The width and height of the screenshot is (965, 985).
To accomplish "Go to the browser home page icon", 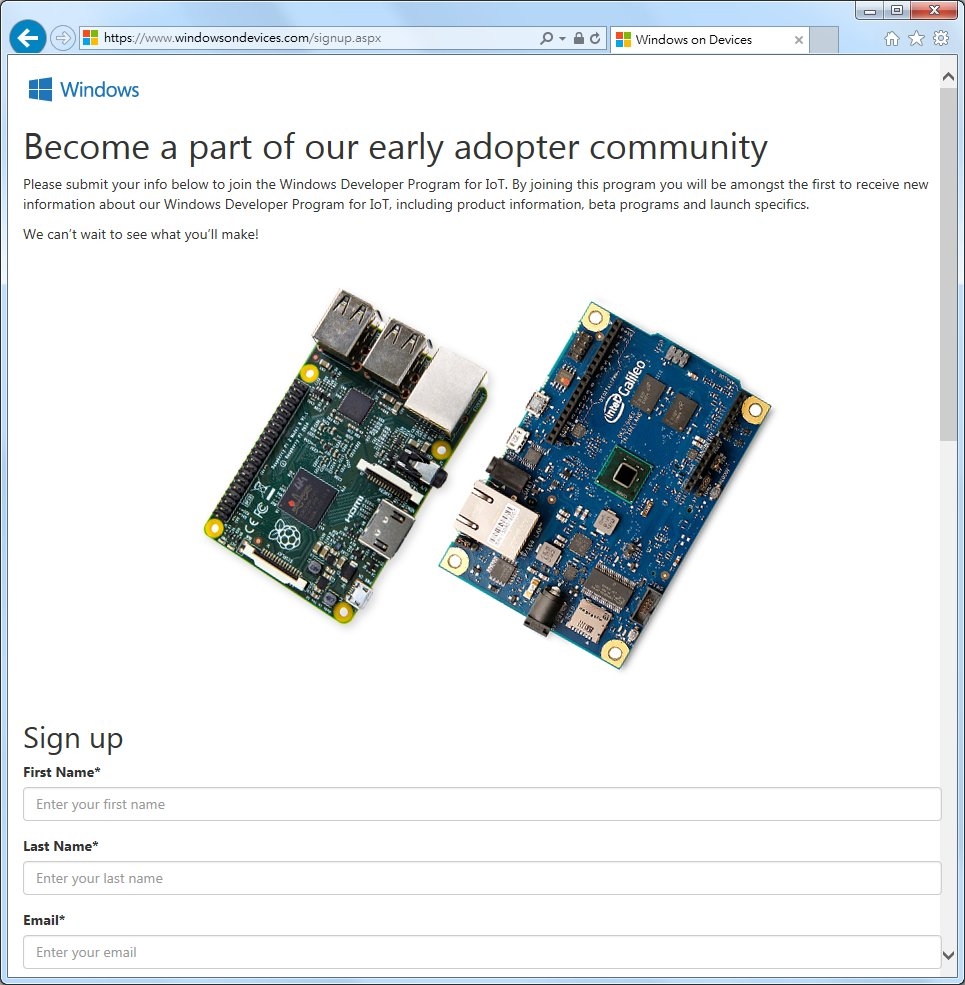I will pyautogui.click(x=891, y=39).
